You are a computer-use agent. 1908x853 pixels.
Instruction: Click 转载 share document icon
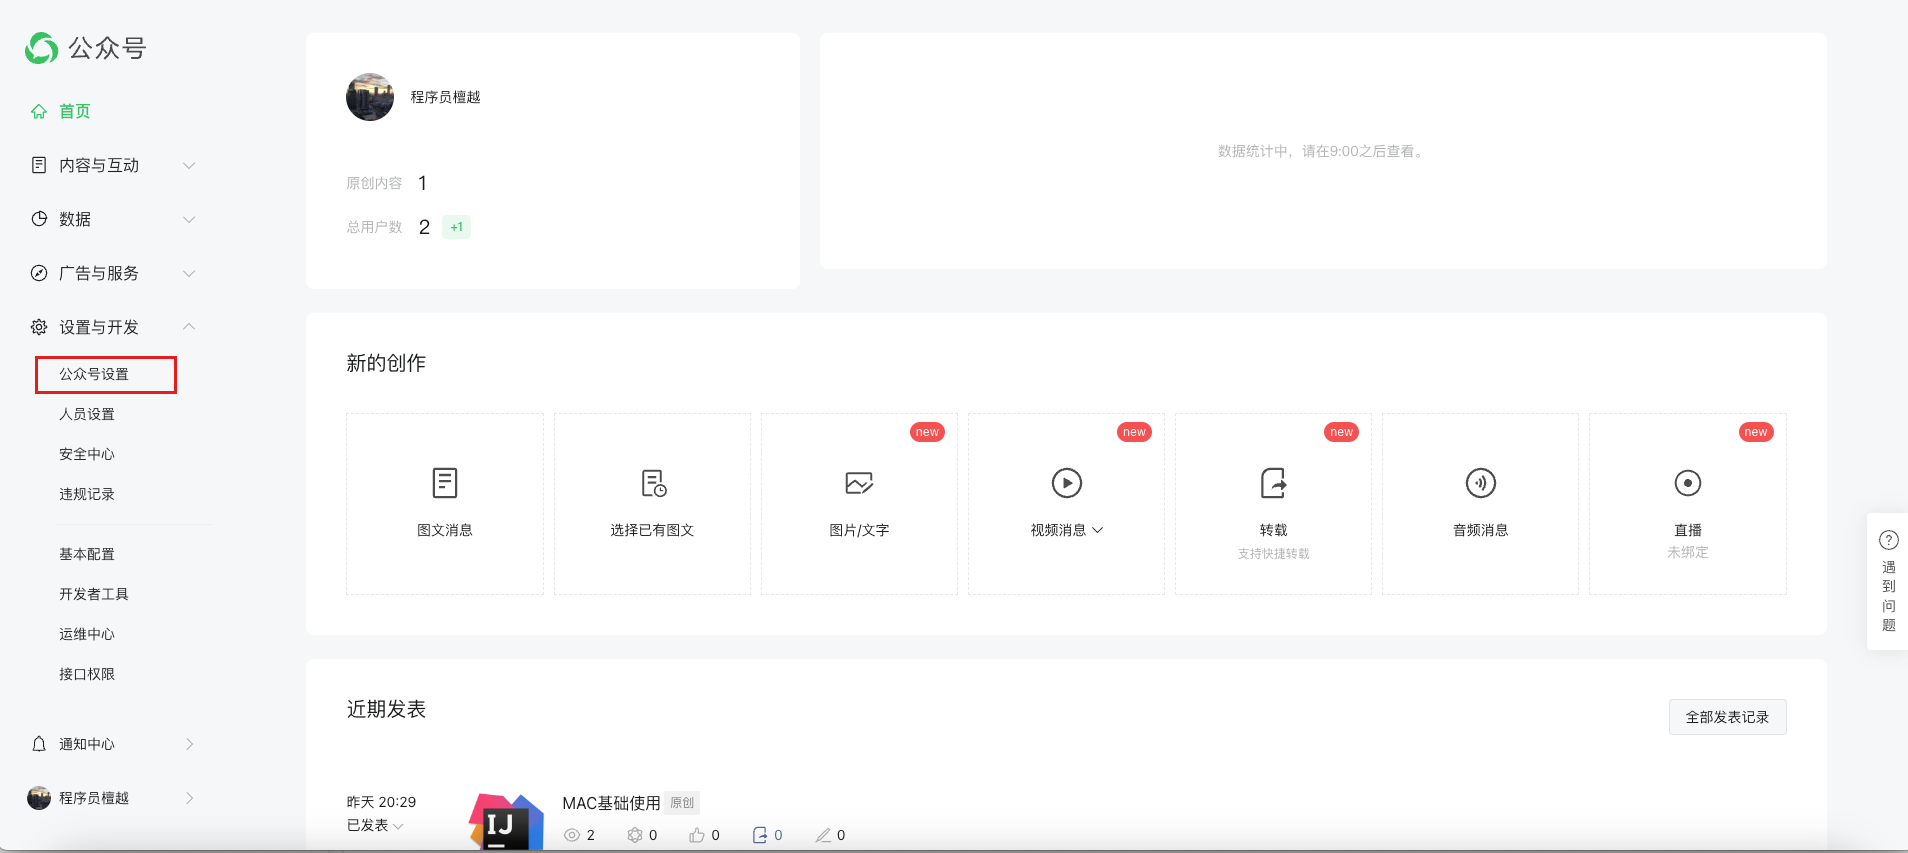(1274, 483)
